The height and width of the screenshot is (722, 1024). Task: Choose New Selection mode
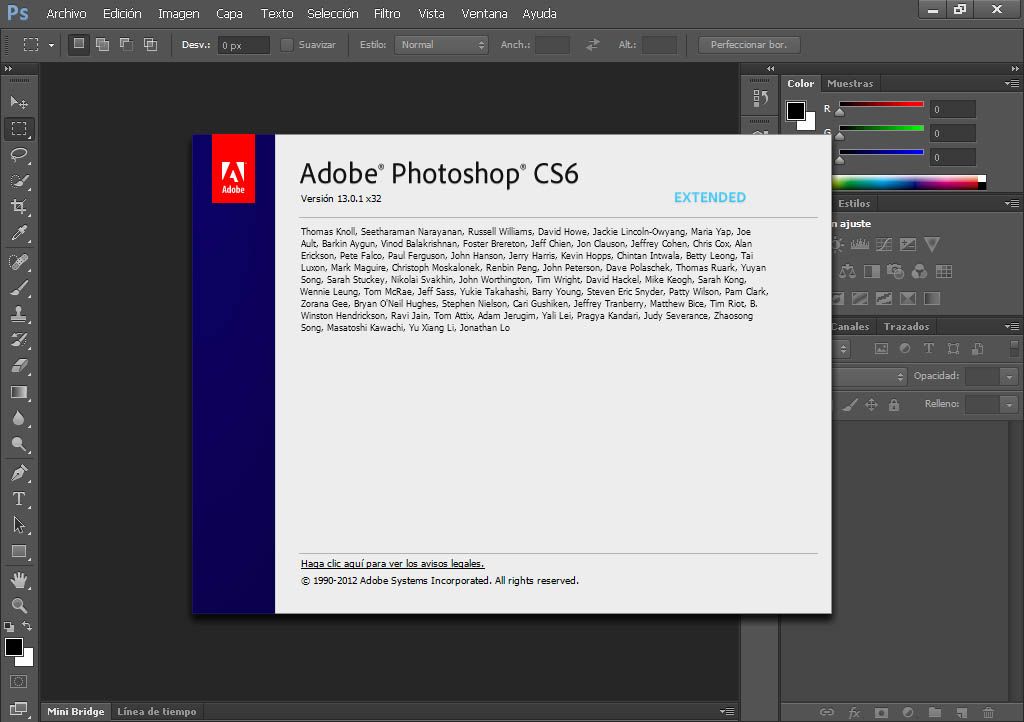click(x=79, y=44)
